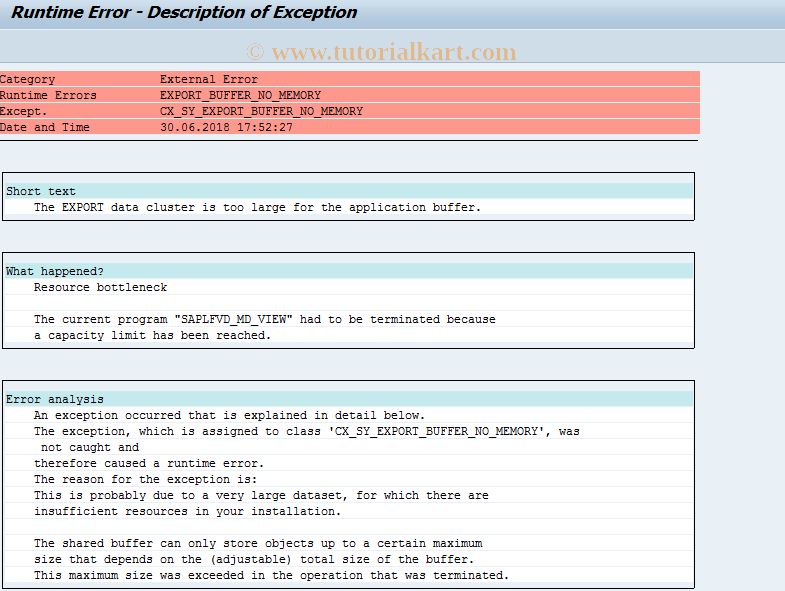Select line 'a capacity limit has been reached.'

pos(152,336)
